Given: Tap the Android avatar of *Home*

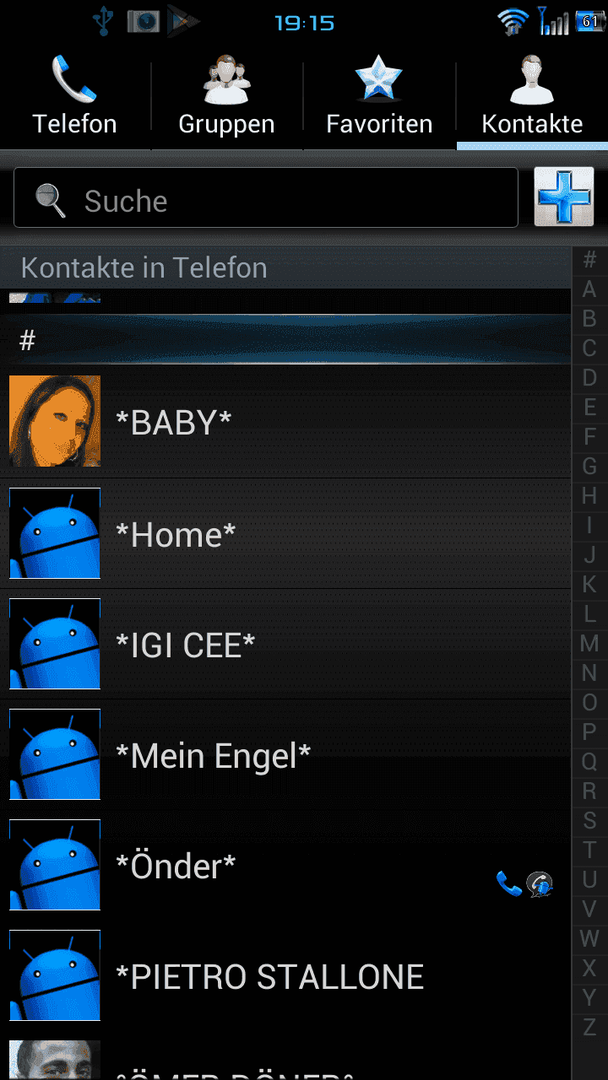Looking at the screenshot, I should coord(54,533).
